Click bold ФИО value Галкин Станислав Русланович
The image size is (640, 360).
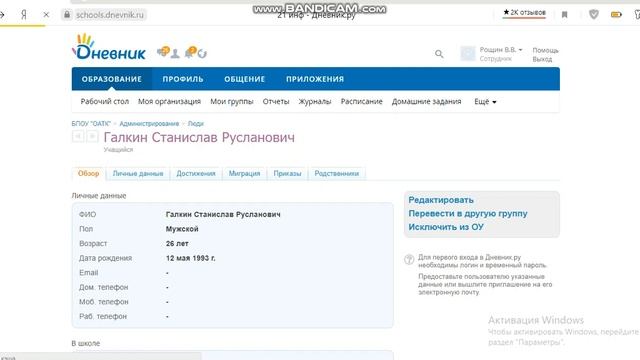(223, 214)
